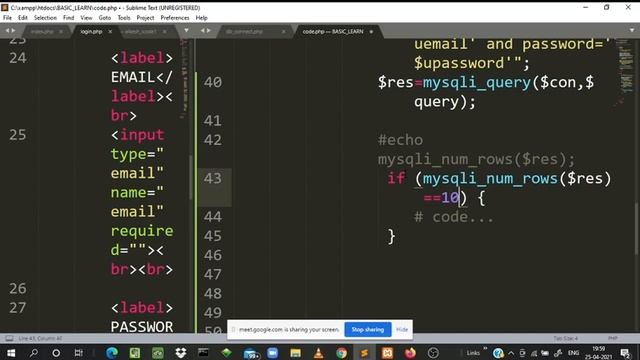Click line number 24 in left pane
640x360 pixels.
[x=18, y=58]
